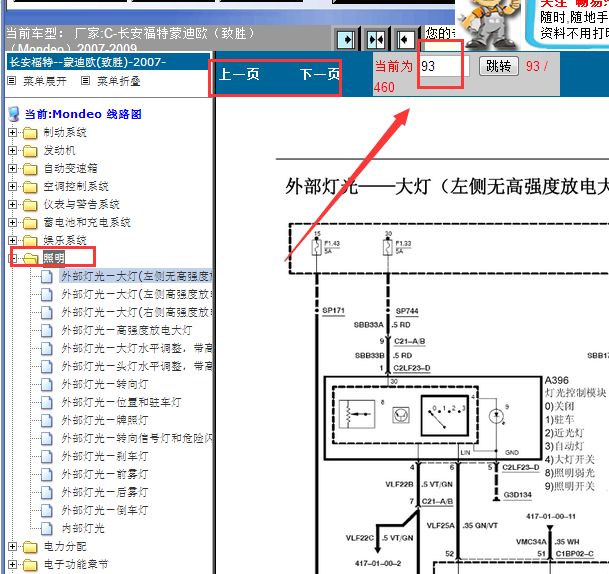
Task: Expand the 仪表与警告系统 tree node
Action: point(12,204)
